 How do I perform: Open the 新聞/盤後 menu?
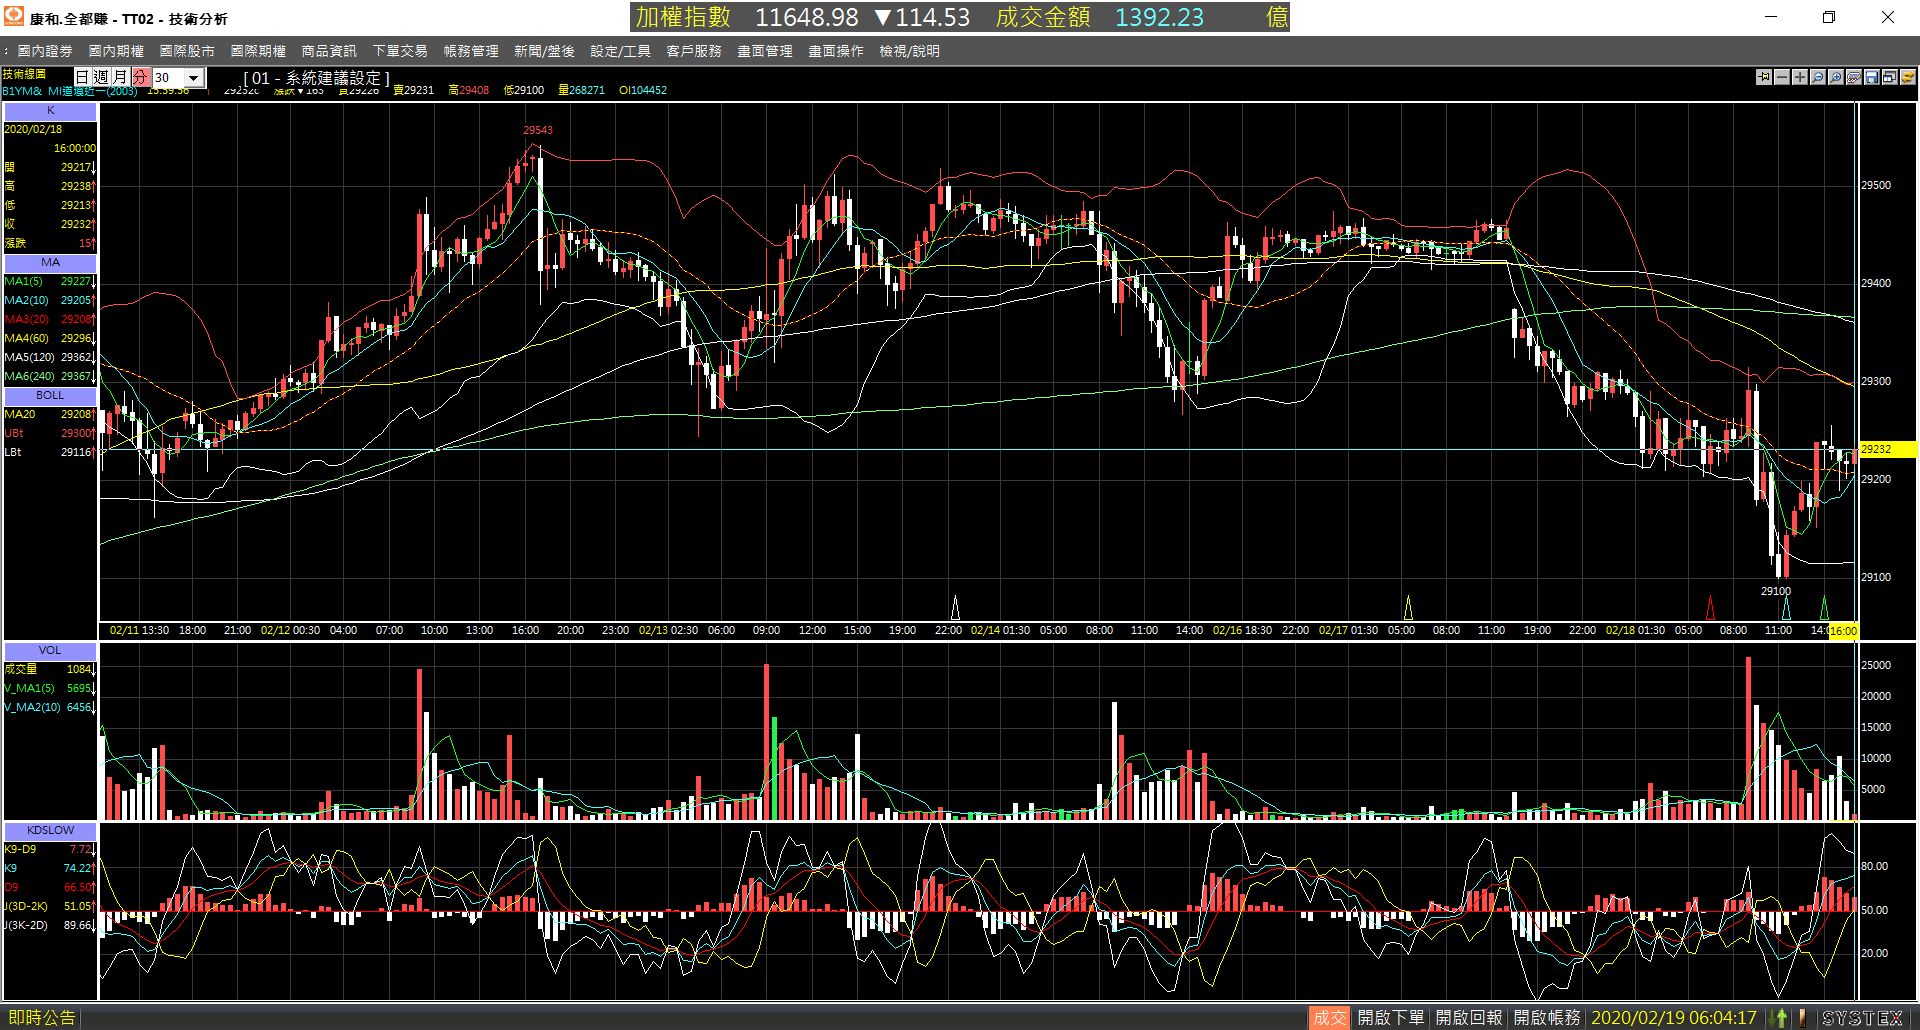pos(544,51)
